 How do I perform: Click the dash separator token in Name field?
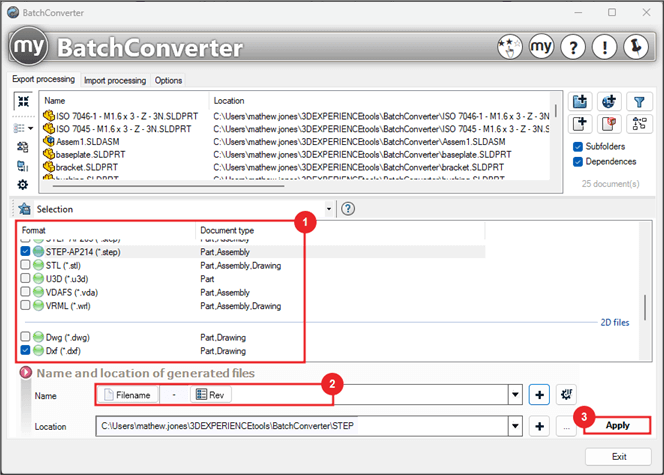[174, 395]
